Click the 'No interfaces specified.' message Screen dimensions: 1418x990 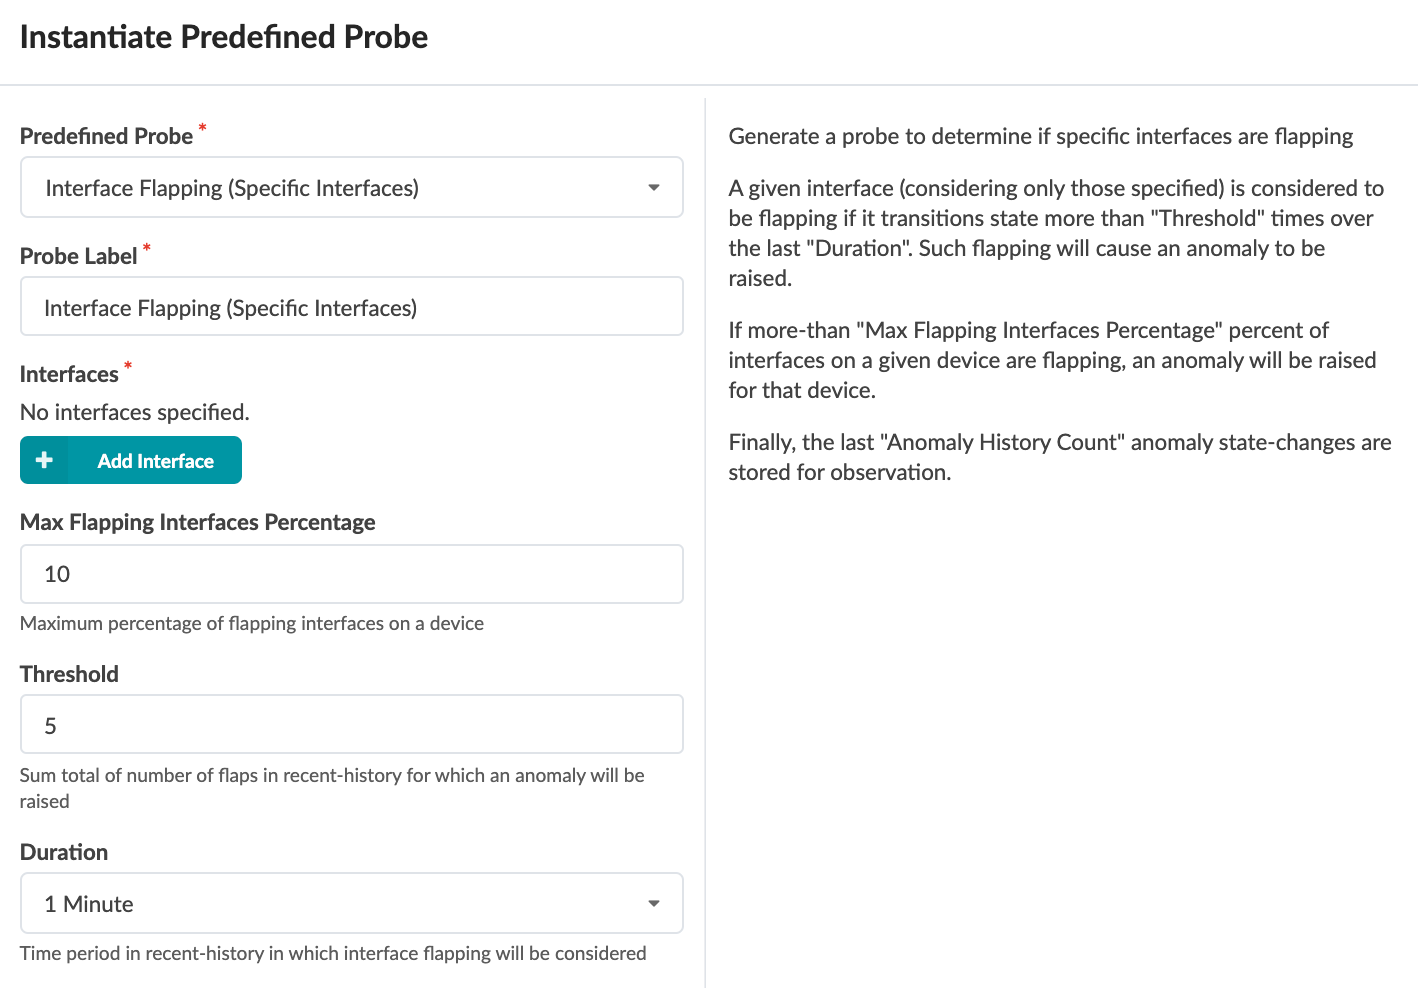(x=135, y=412)
